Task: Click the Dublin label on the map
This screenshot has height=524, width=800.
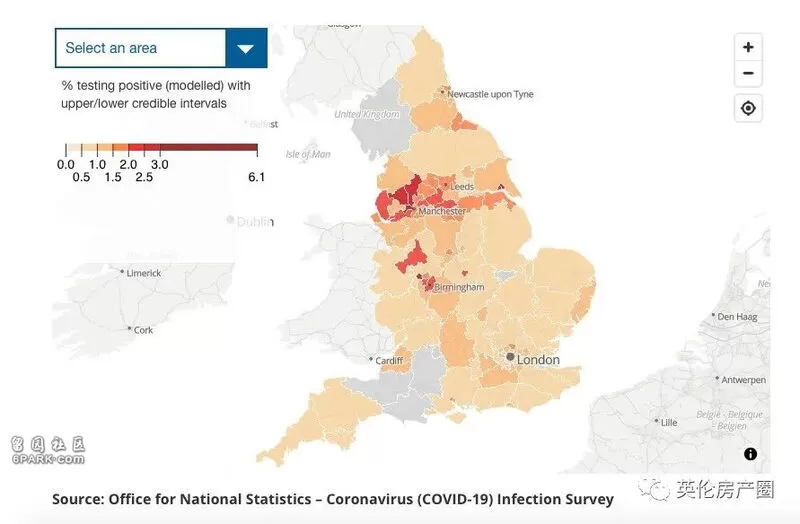Action: pos(255,221)
